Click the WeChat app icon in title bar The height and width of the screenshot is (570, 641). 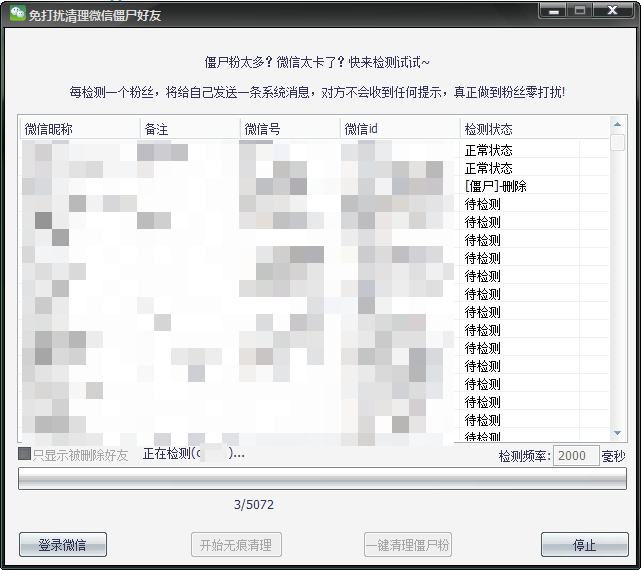pos(18,13)
